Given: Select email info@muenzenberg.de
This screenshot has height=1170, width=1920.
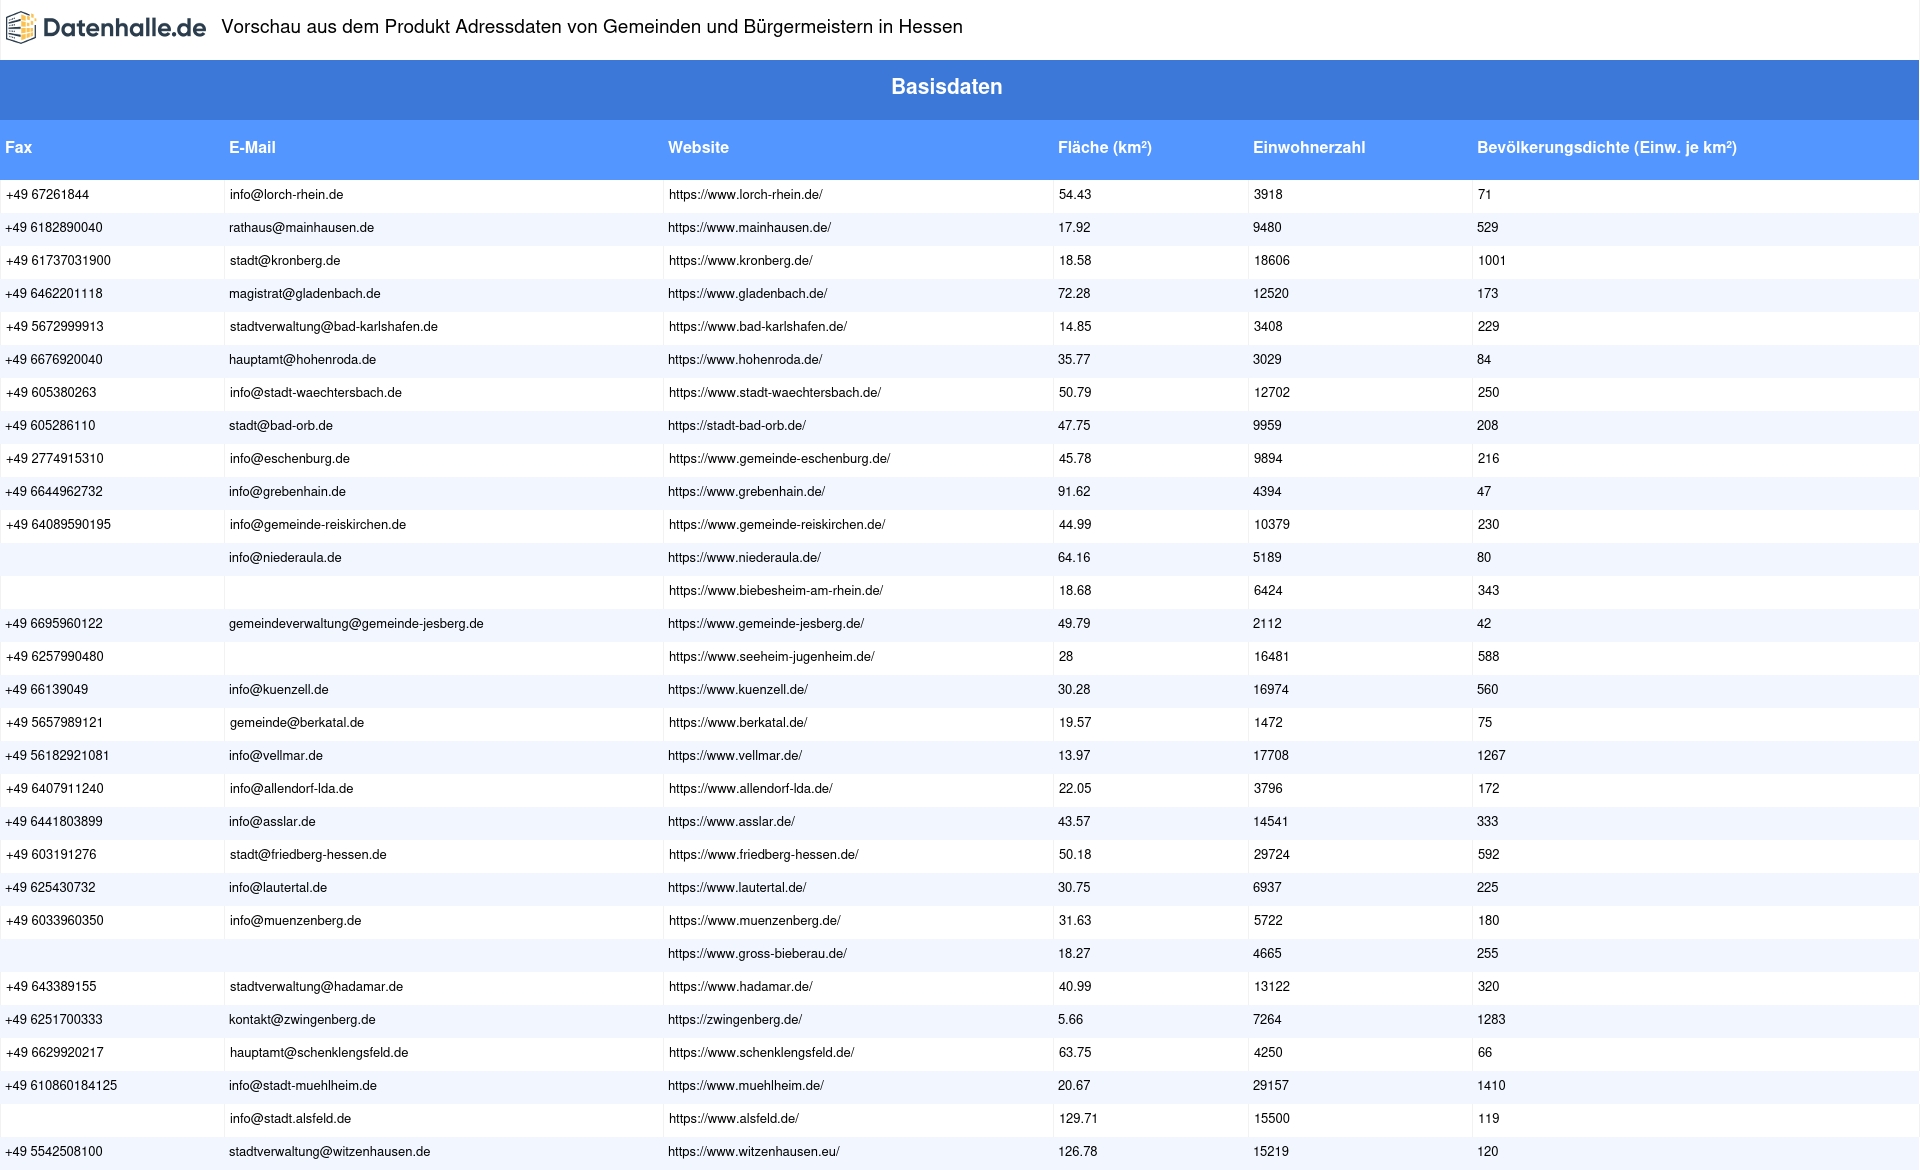Looking at the screenshot, I should 296,921.
